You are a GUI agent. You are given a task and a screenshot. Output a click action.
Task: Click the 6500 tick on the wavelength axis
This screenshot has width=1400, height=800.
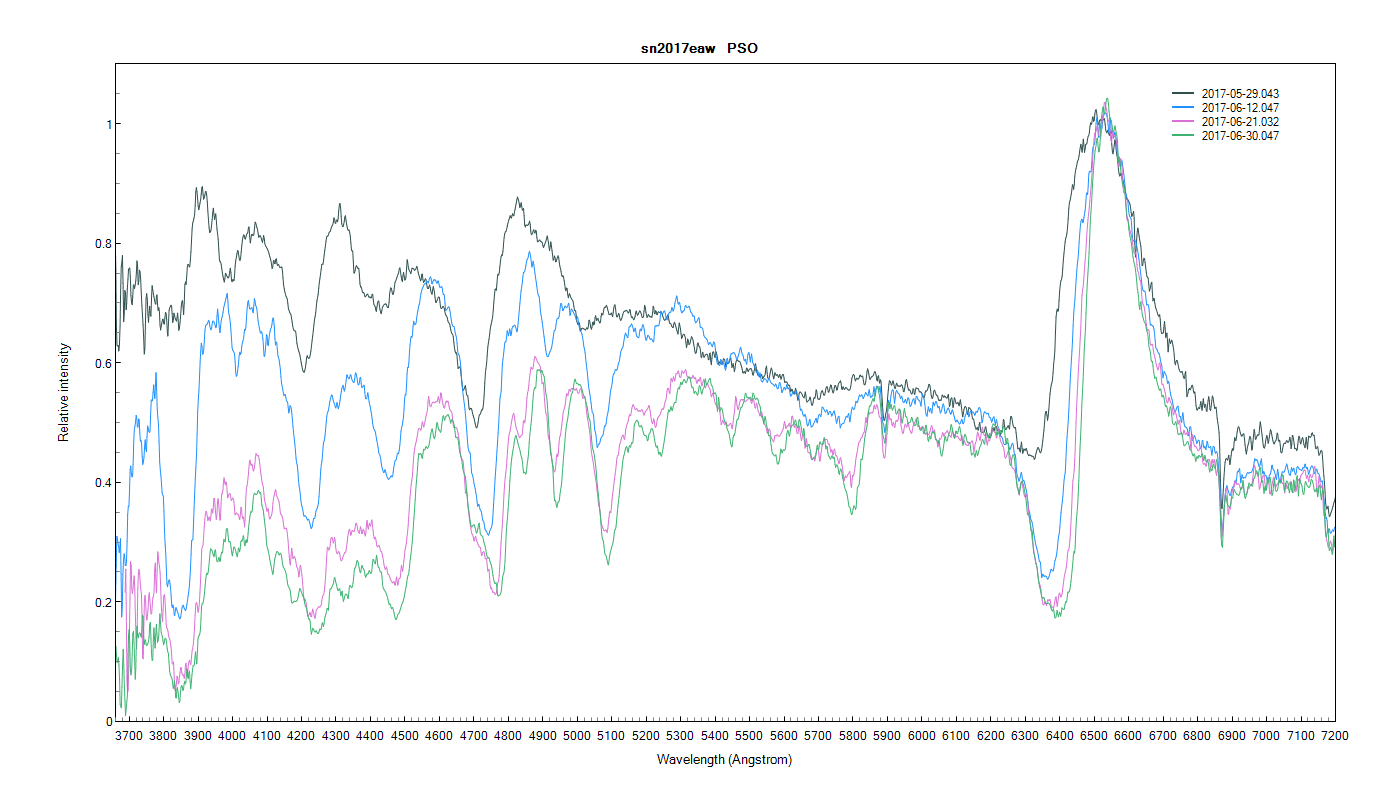1094,736
